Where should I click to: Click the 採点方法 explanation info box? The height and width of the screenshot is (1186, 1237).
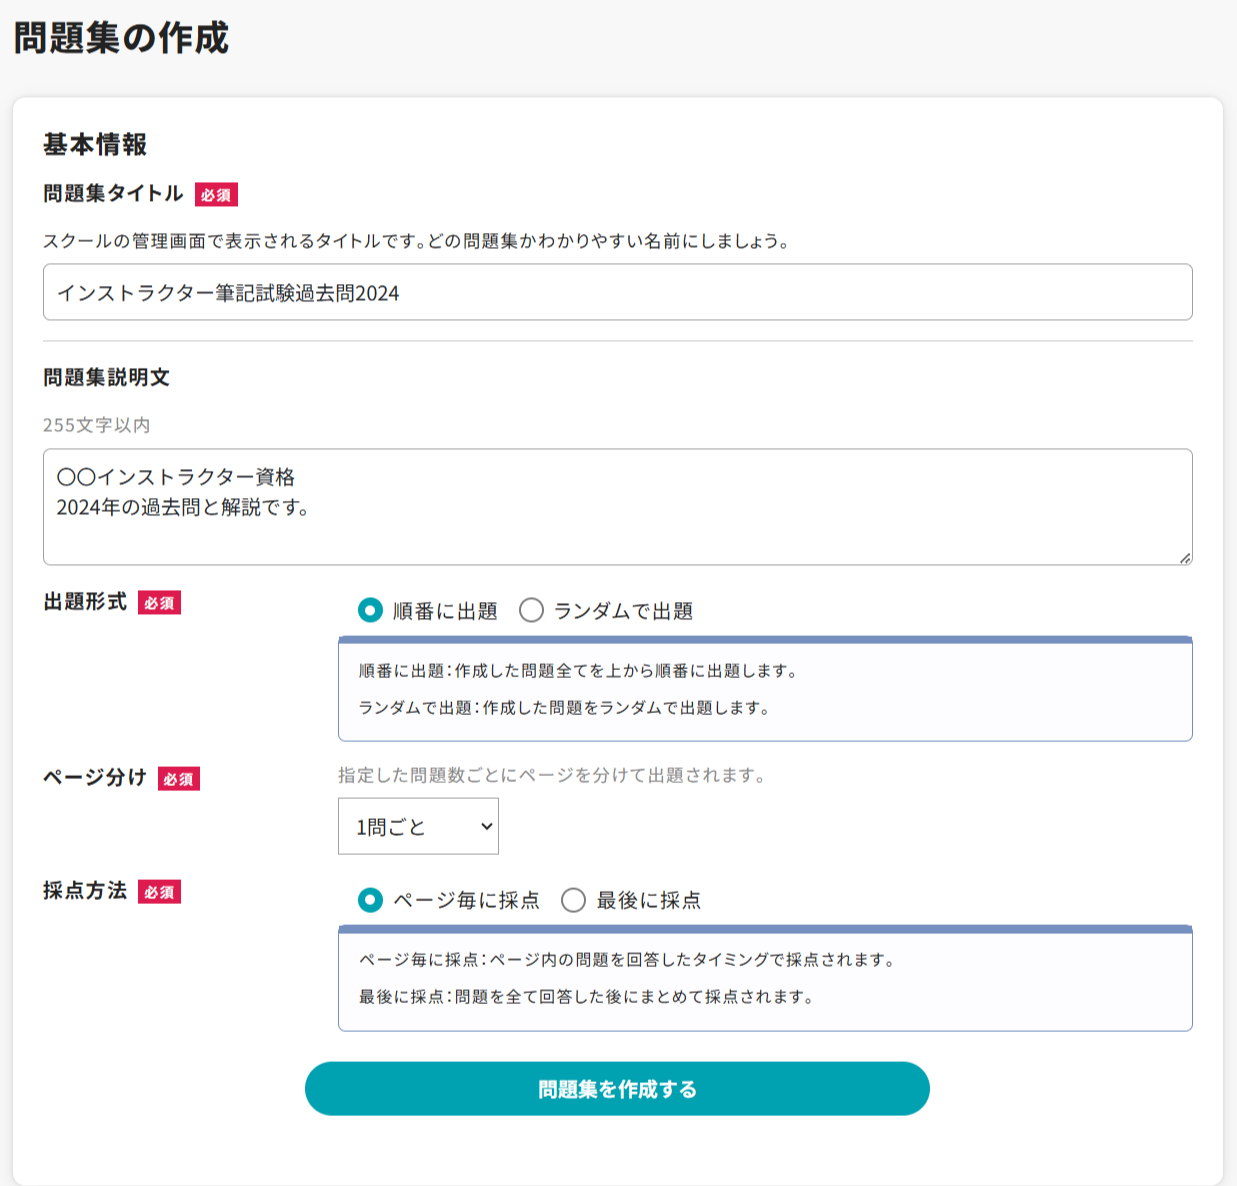765,979
